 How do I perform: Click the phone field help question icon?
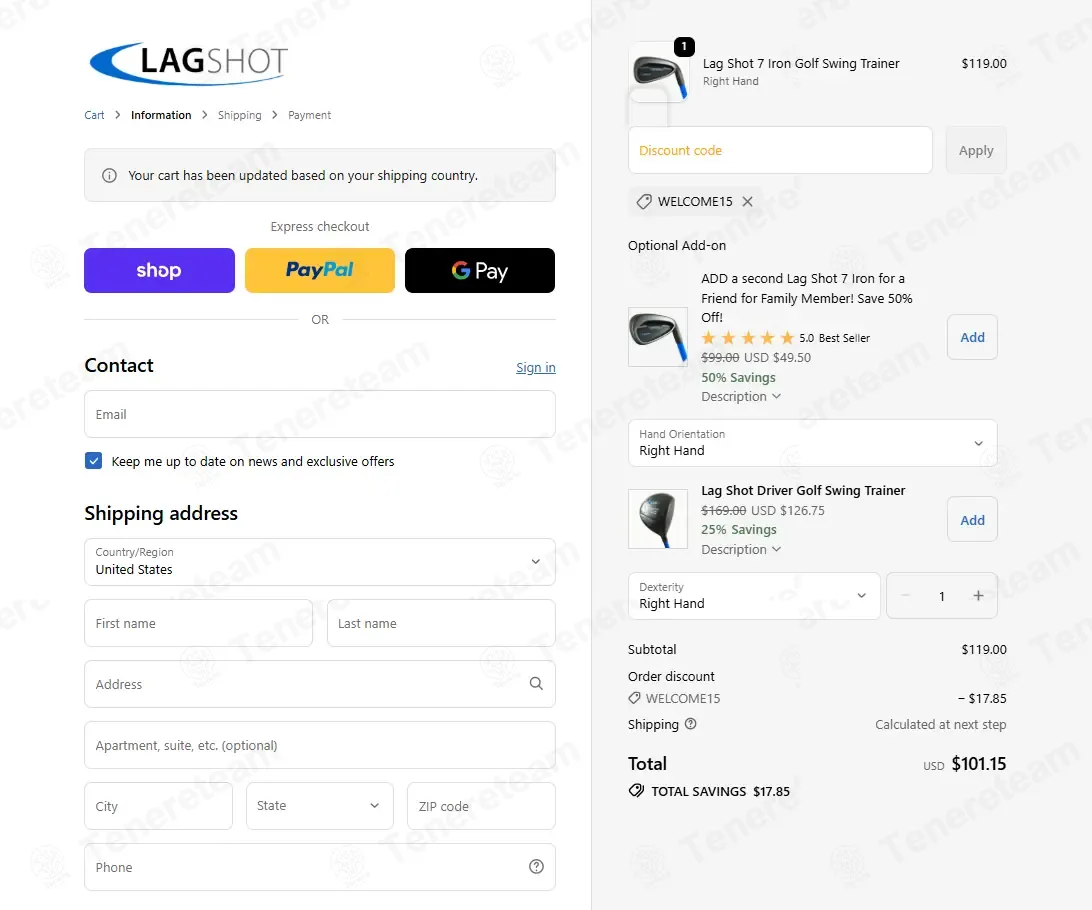click(536, 867)
